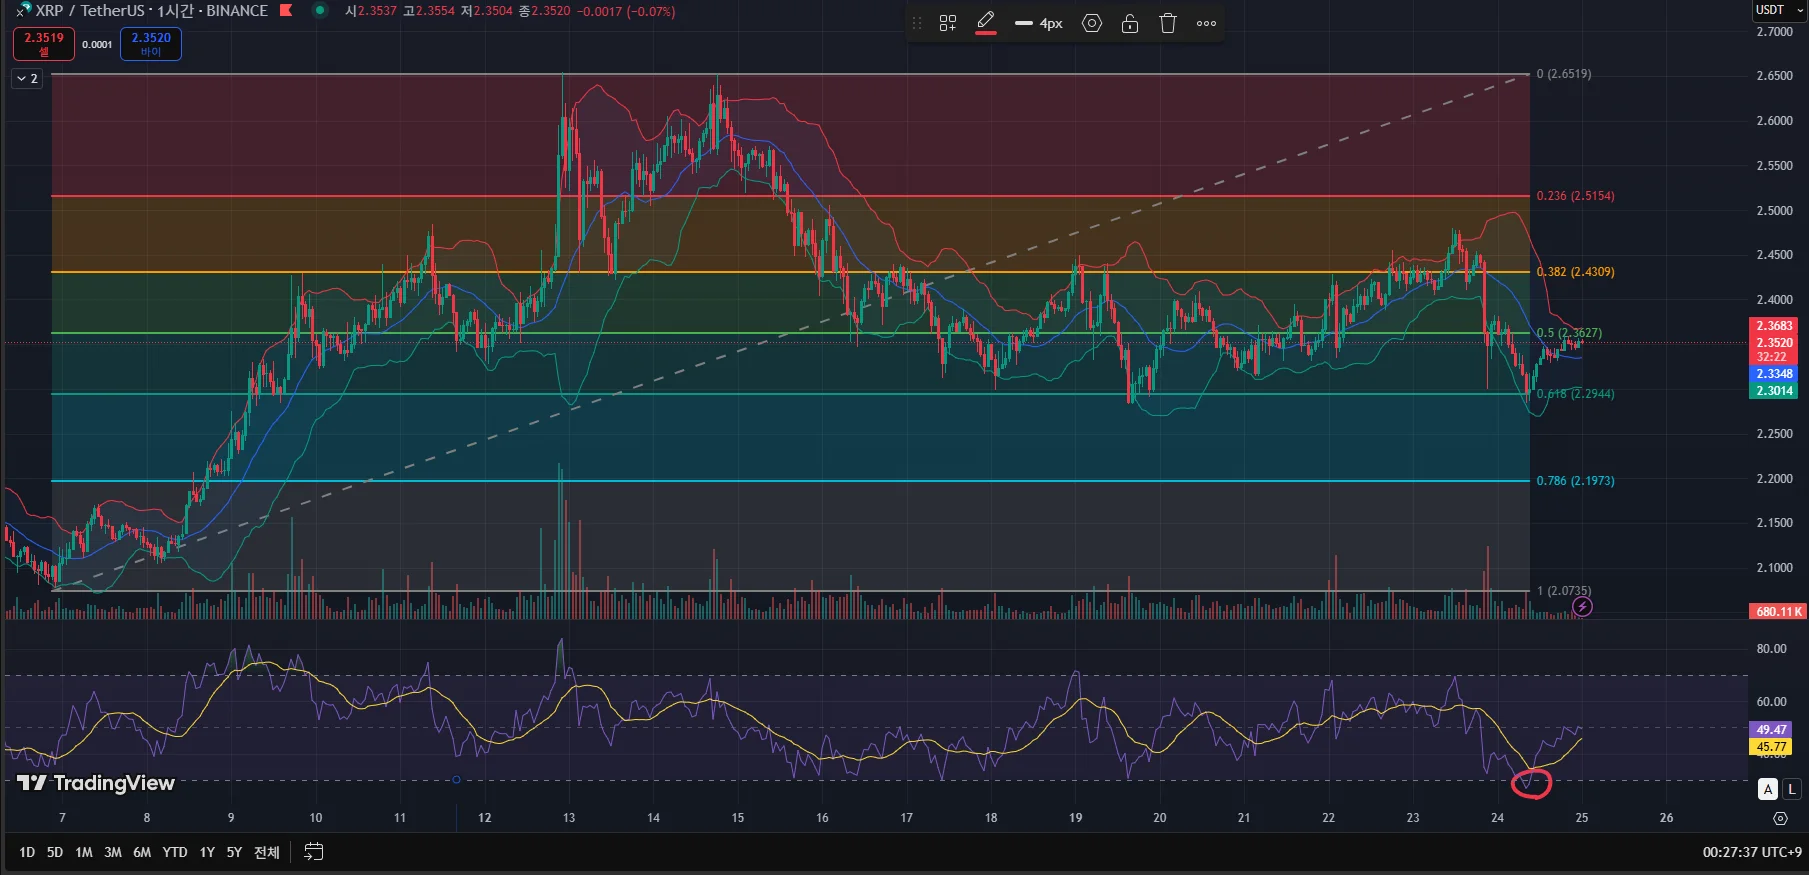
Task: Select the 전체 (all) time range
Action: (x=267, y=852)
